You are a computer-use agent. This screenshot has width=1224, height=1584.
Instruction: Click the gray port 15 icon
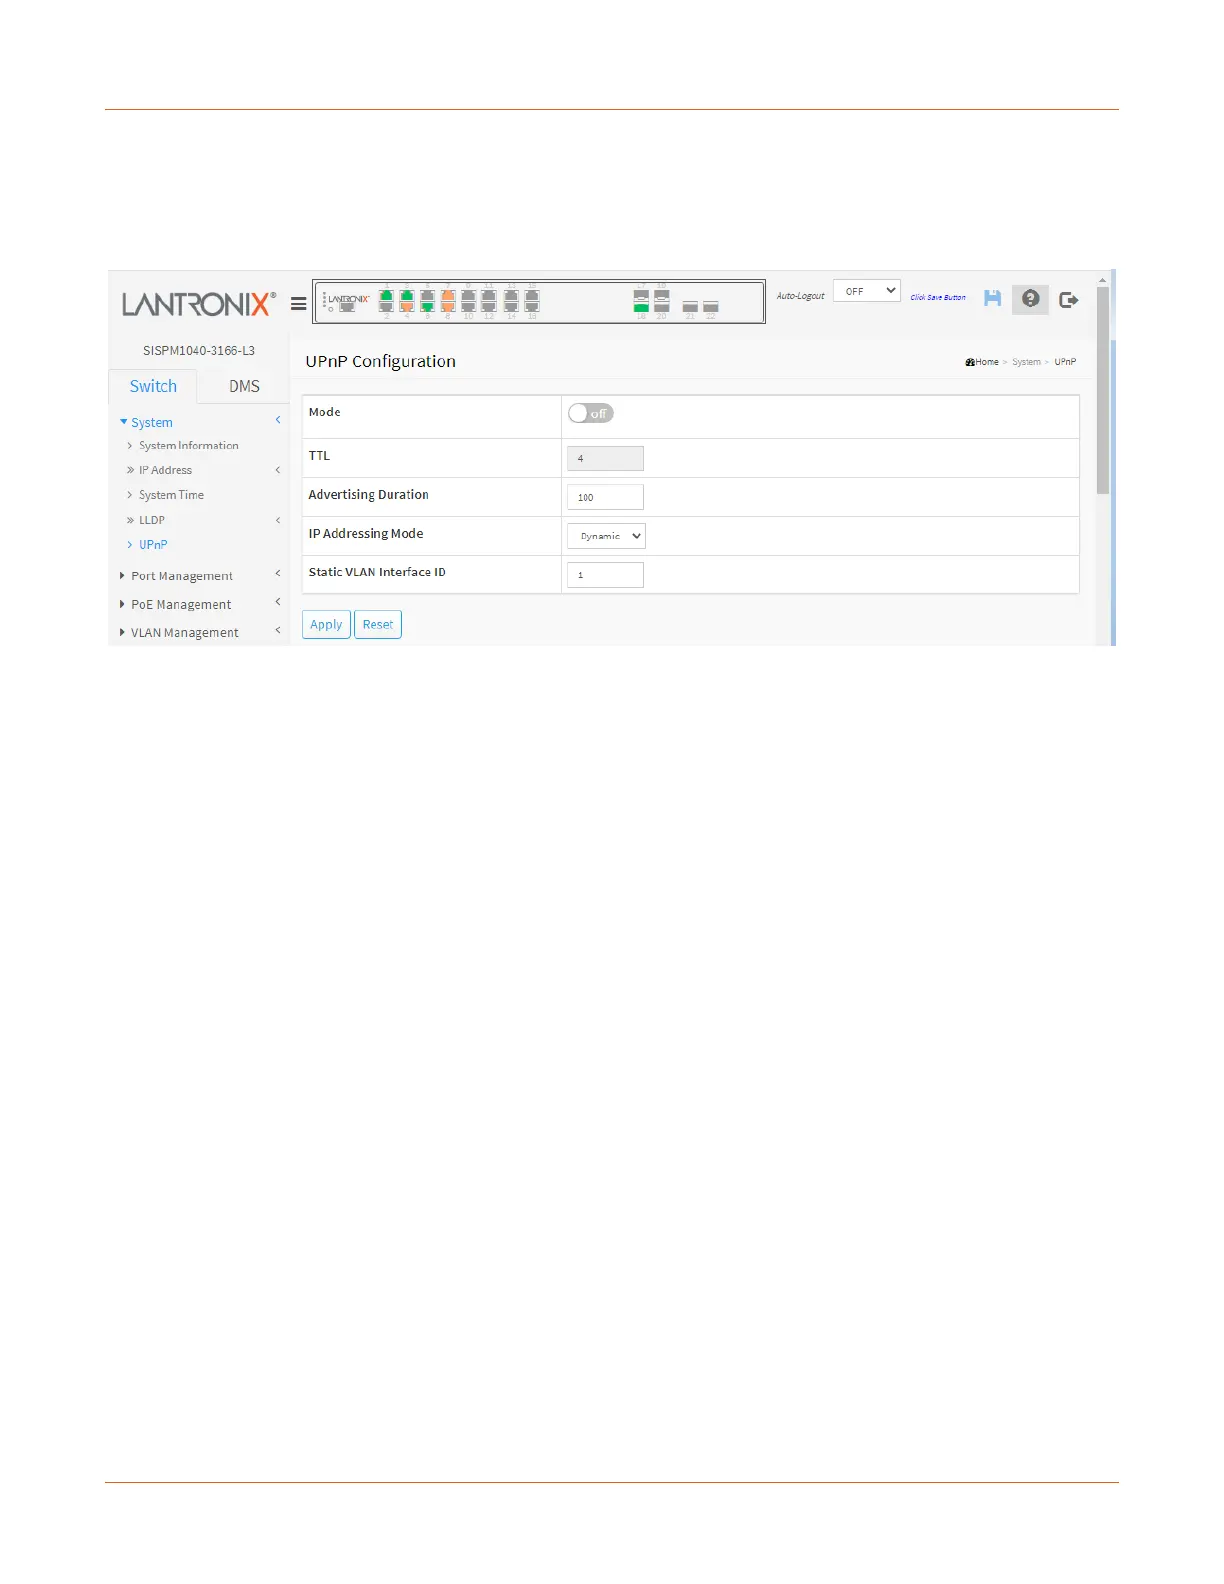coord(532,295)
